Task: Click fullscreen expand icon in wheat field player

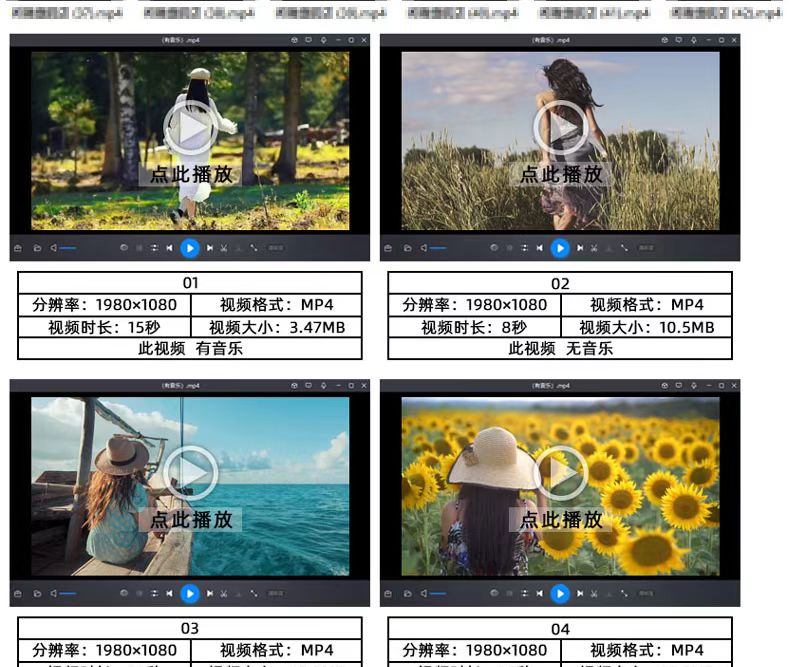Action: (624, 248)
